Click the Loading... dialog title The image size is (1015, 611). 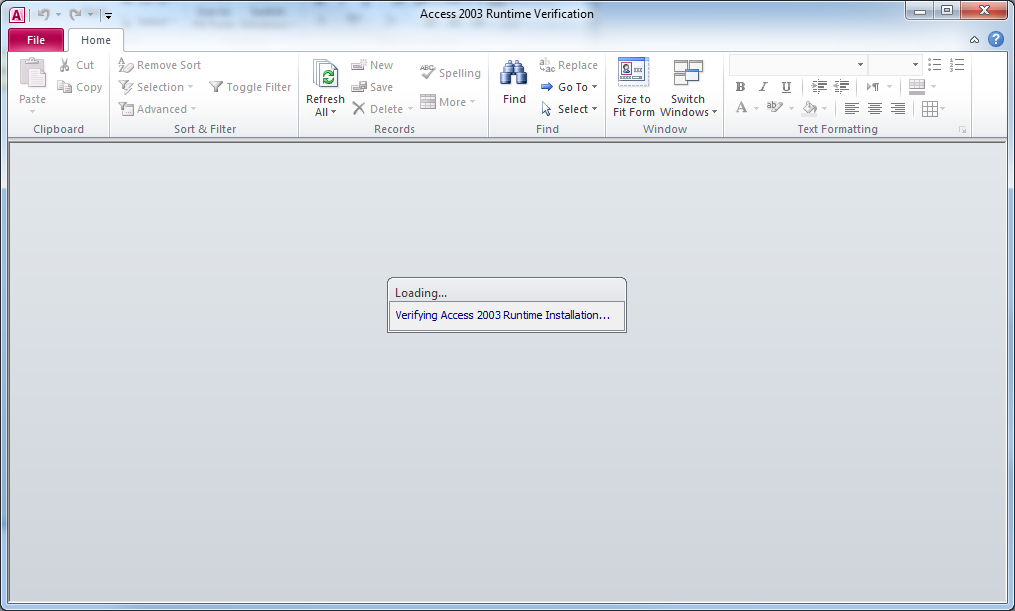point(421,293)
